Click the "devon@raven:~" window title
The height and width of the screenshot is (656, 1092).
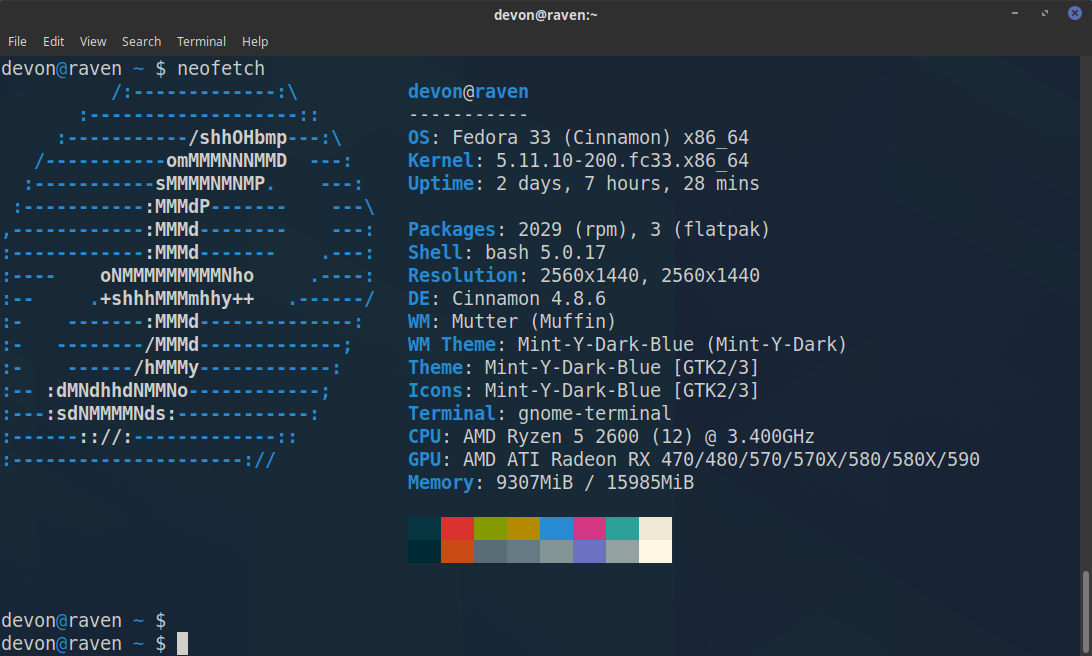point(546,15)
